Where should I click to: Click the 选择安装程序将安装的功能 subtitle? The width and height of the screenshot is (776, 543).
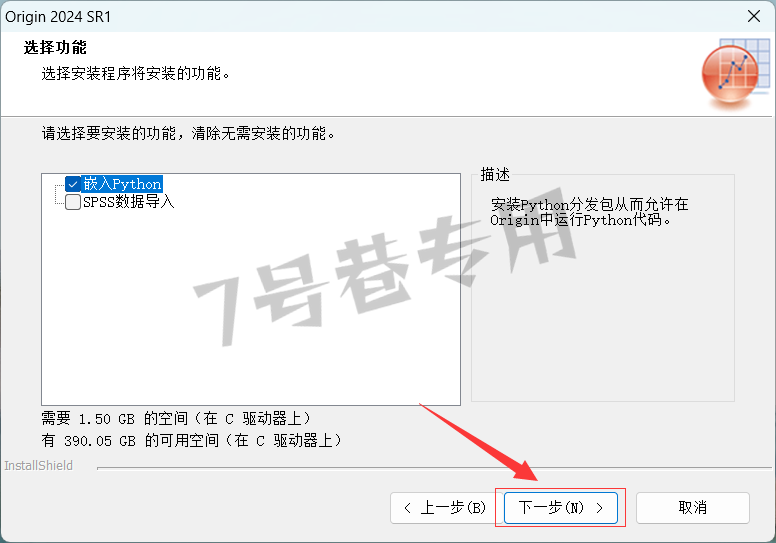tap(136, 74)
